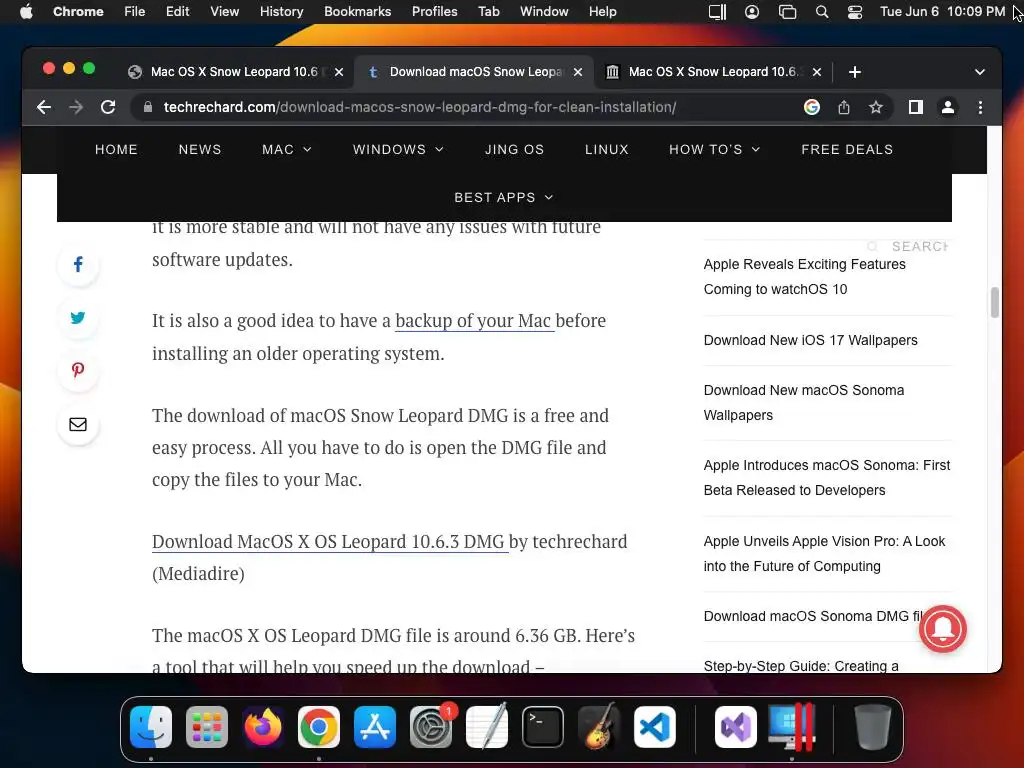Open Bookmarks menu in menu bar
Image resolution: width=1024 pixels, height=768 pixels.
click(357, 12)
